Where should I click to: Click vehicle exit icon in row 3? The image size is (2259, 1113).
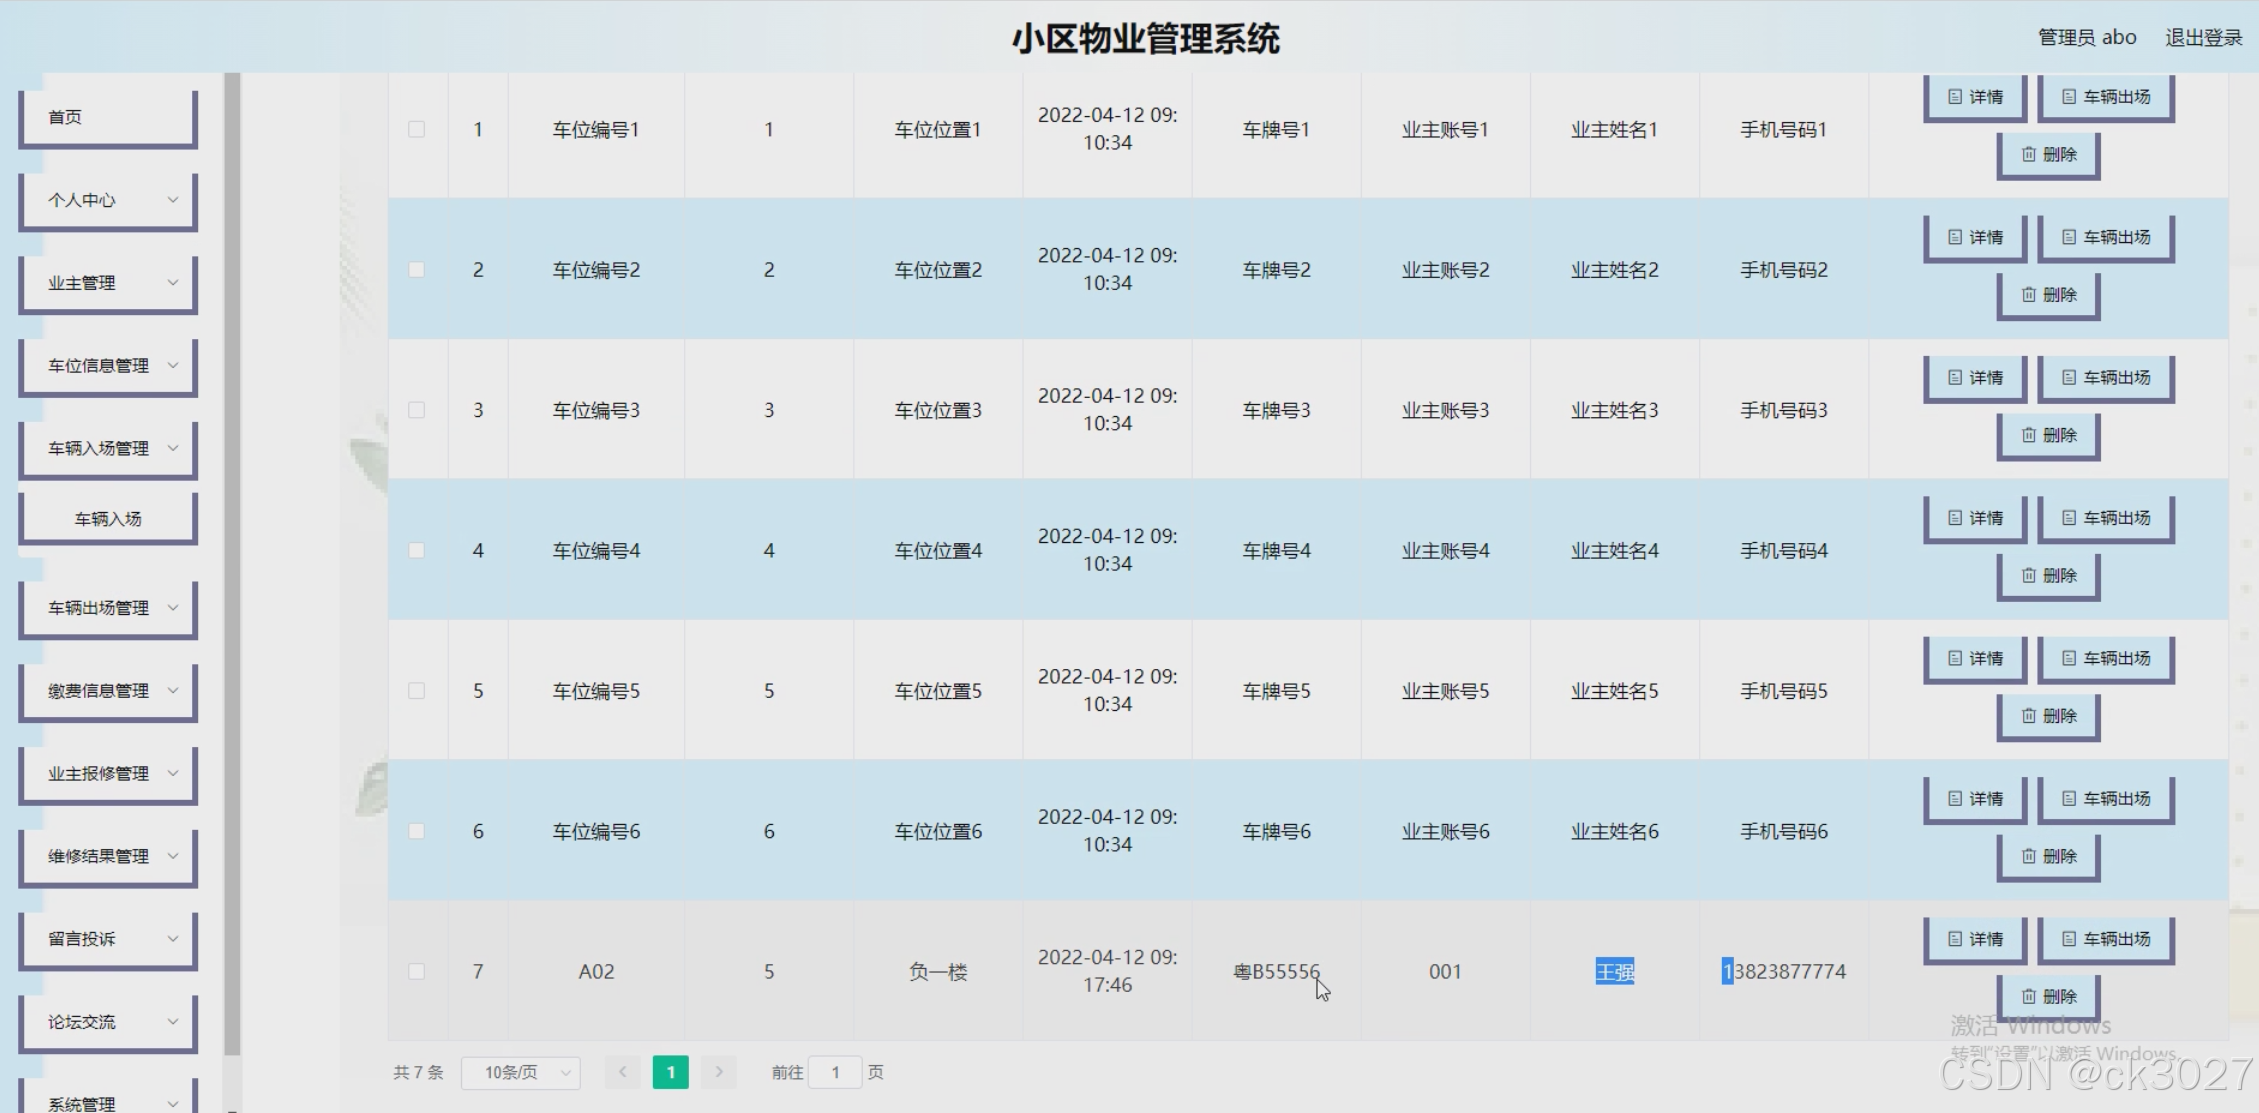2068,378
